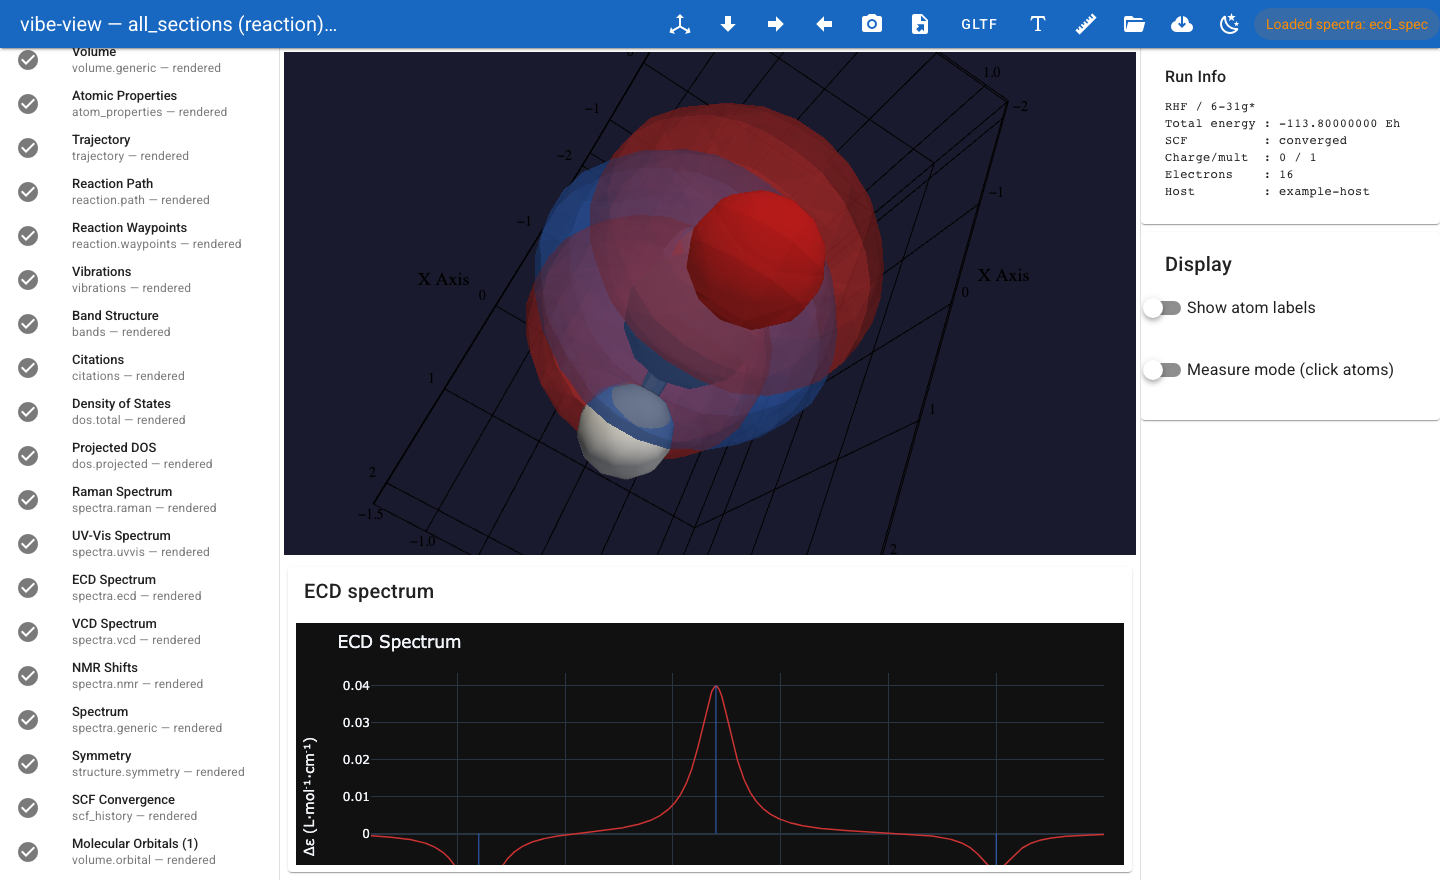Open the Reaction Path section
The image size is (1440, 880).
tap(140, 192)
